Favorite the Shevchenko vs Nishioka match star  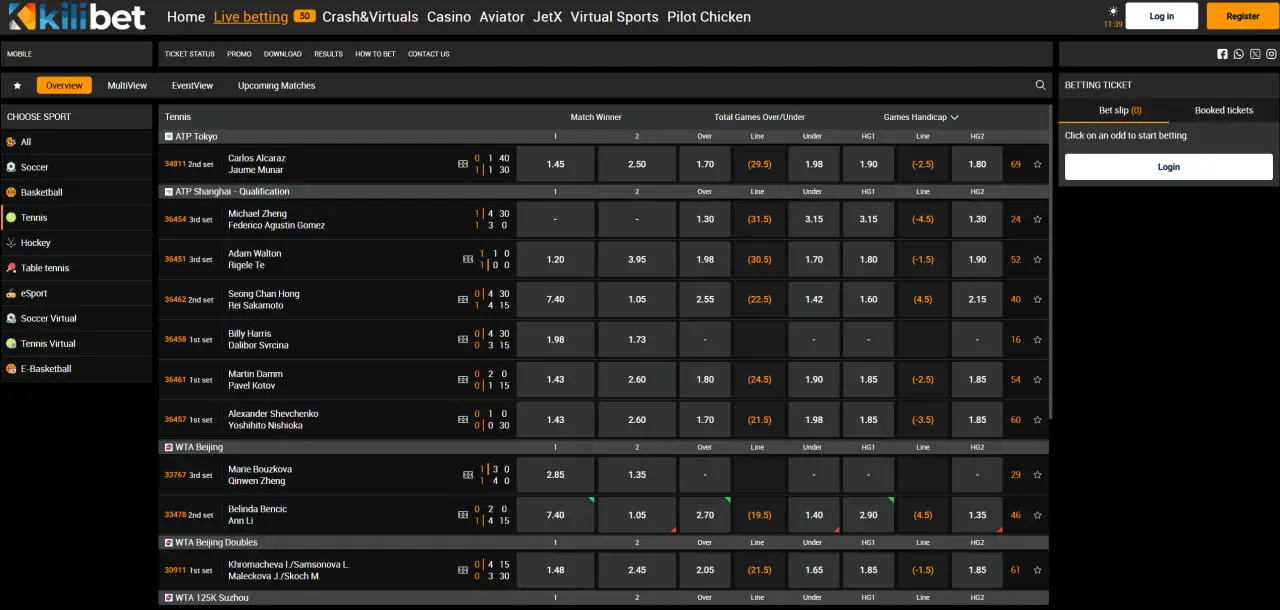[x=1037, y=420]
